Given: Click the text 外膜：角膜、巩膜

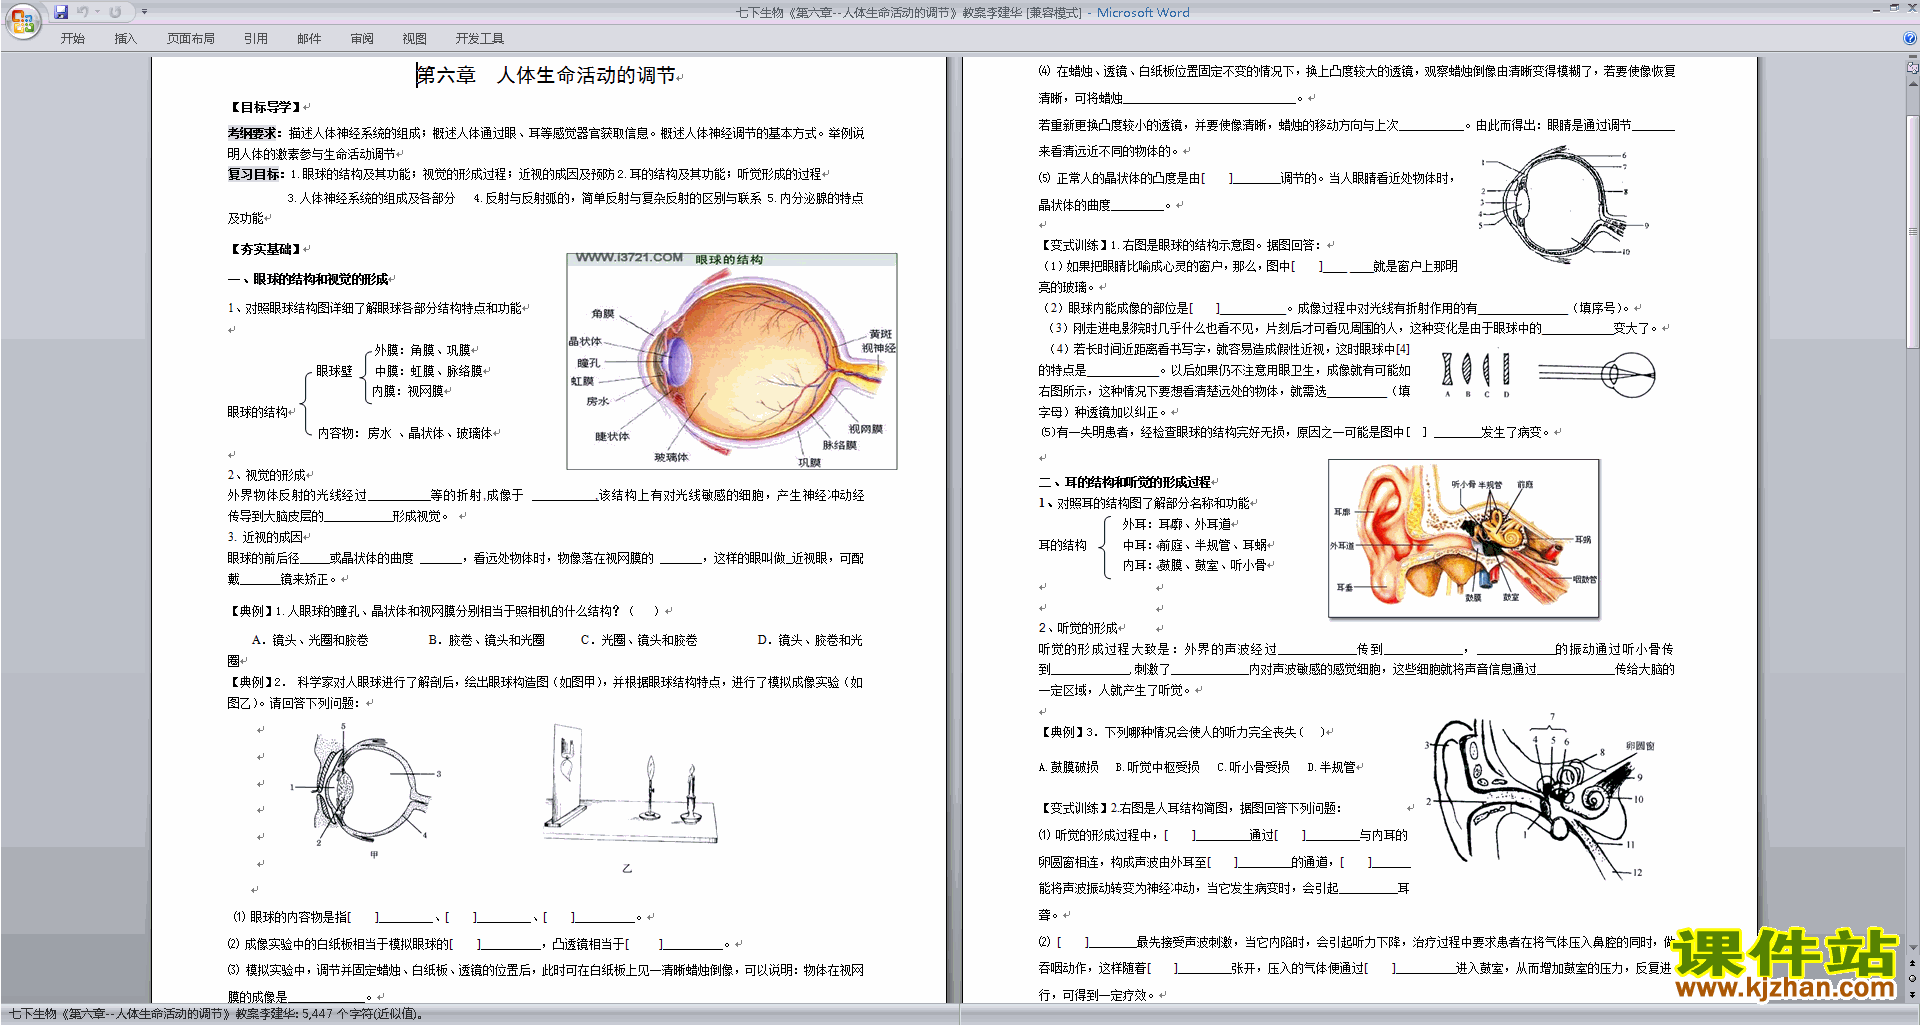Looking at the screenshot, I should tap(422, 350).
